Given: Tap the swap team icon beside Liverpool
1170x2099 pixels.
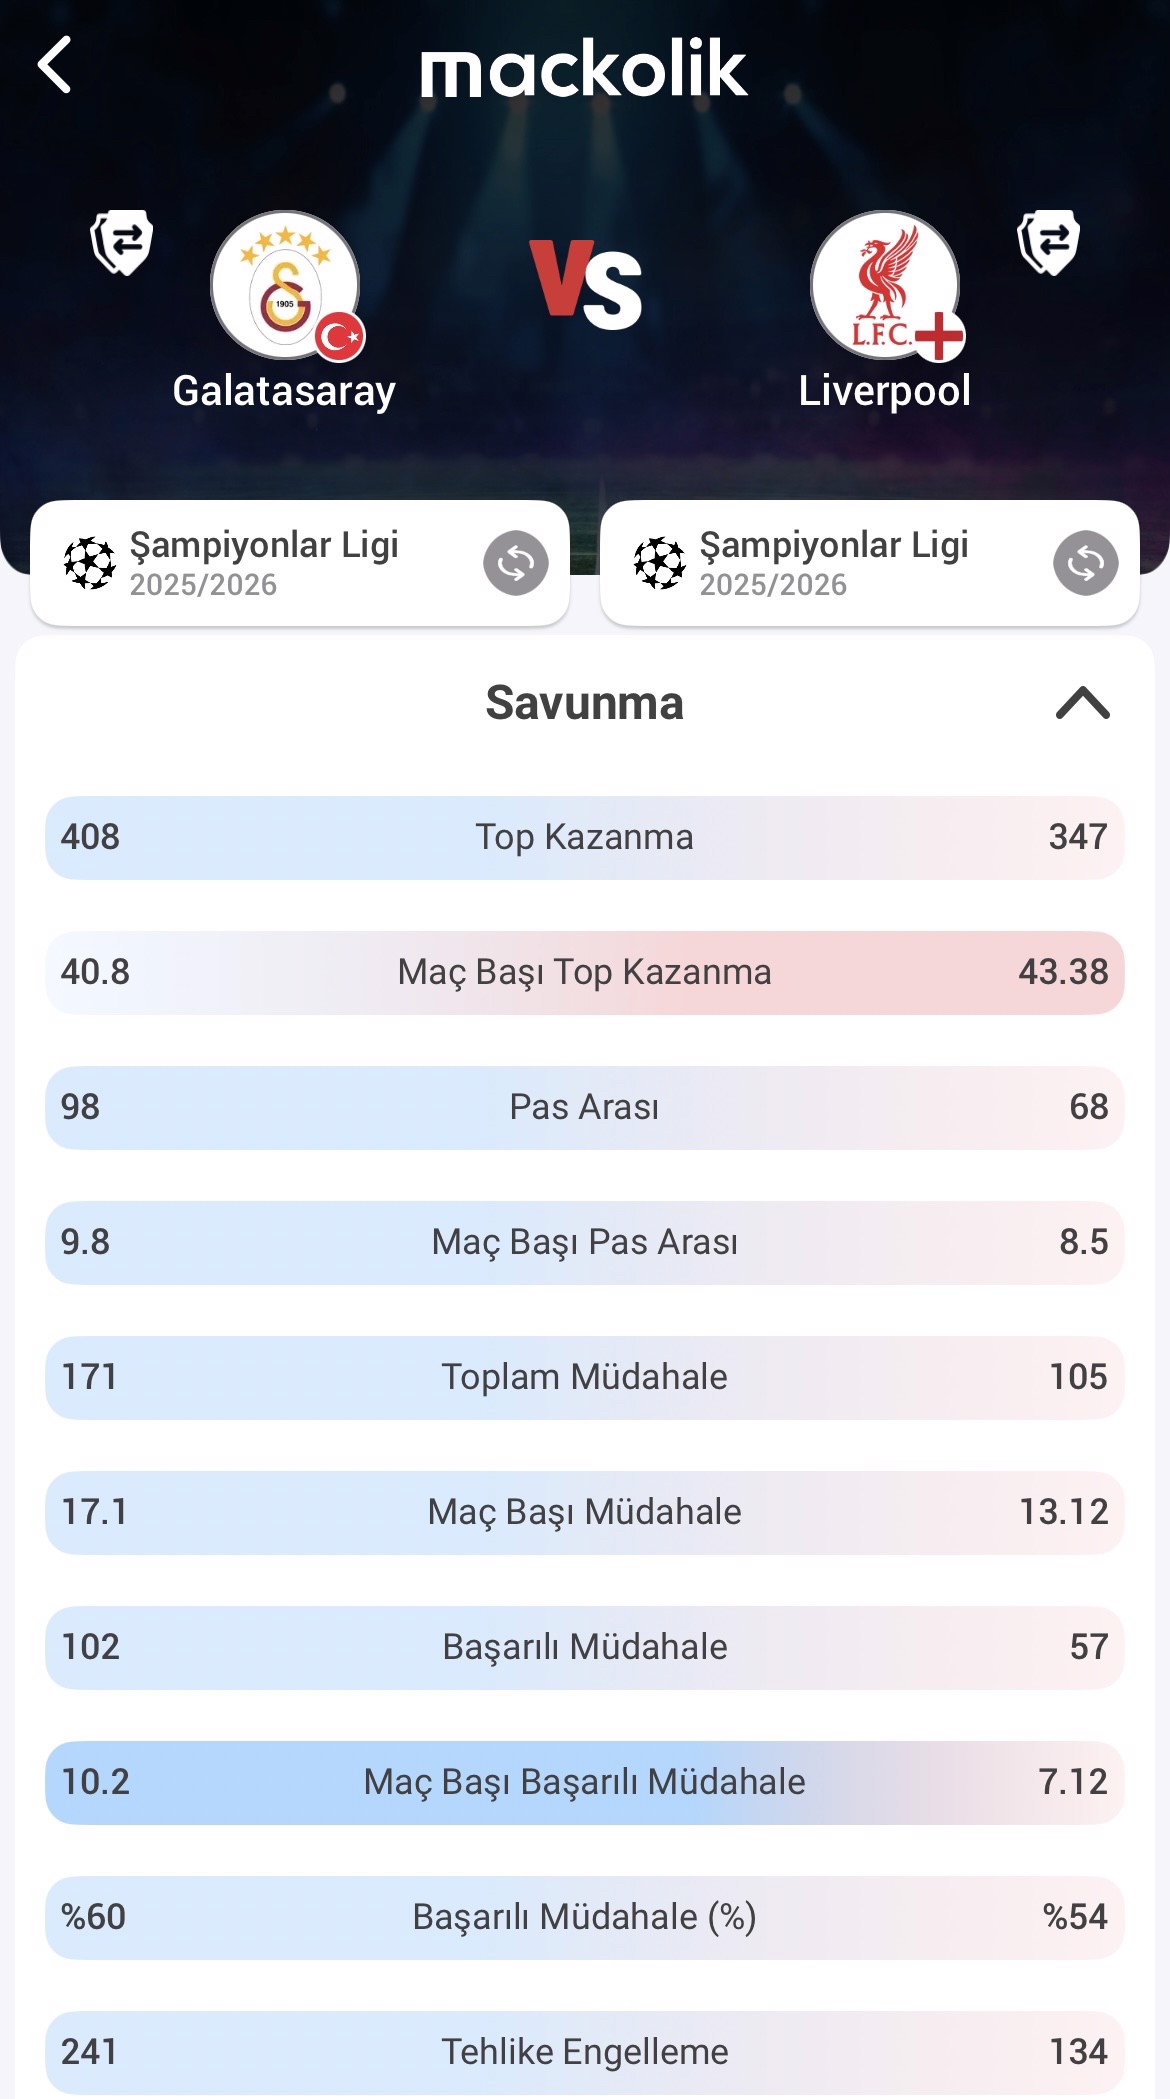Looking at the screenshot, I should 1048,242.
